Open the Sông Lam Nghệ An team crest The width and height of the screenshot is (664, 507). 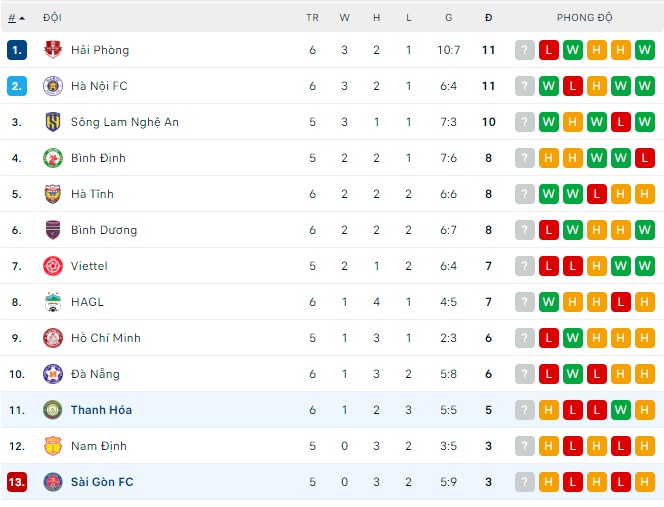53,122
